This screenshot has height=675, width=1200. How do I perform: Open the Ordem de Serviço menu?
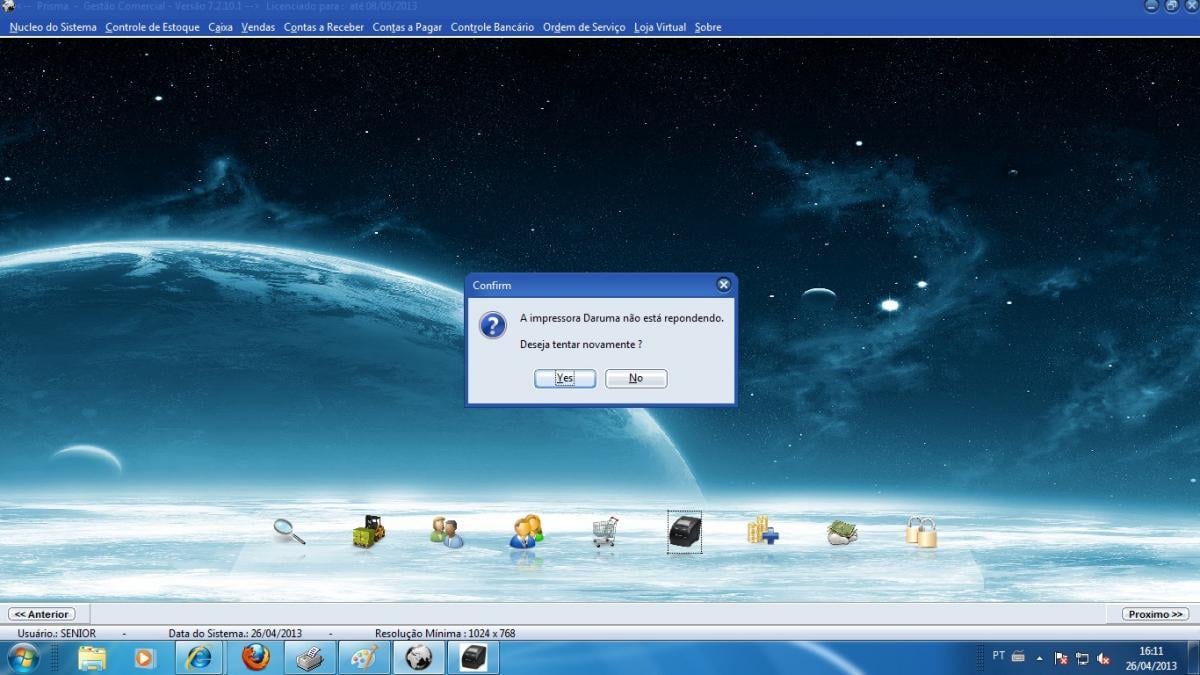point(584,27)
